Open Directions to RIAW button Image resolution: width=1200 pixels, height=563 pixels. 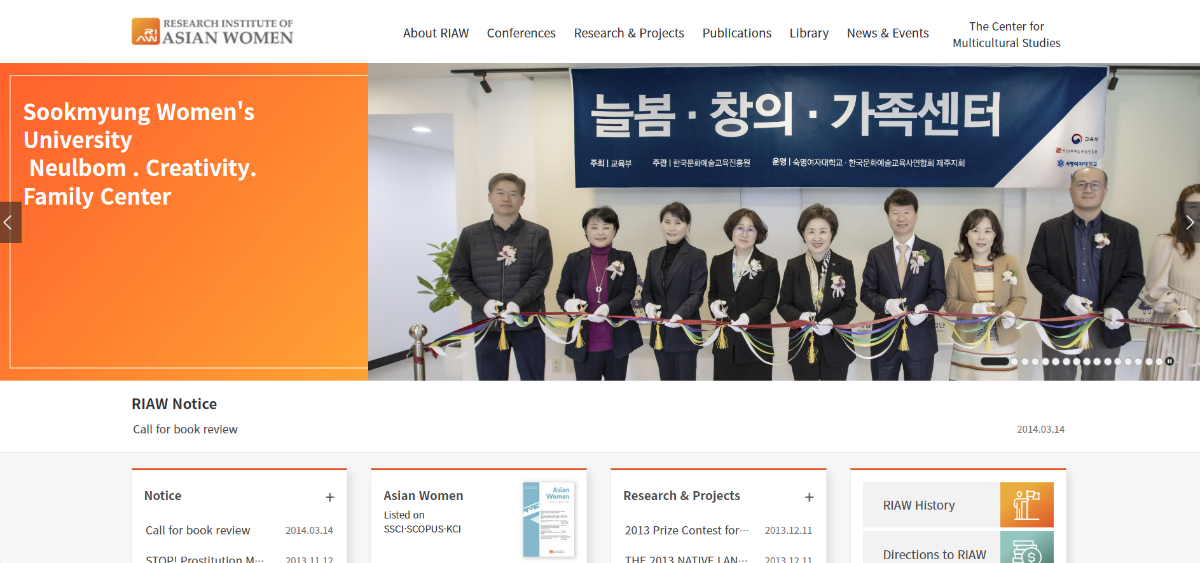pos(958,547)
